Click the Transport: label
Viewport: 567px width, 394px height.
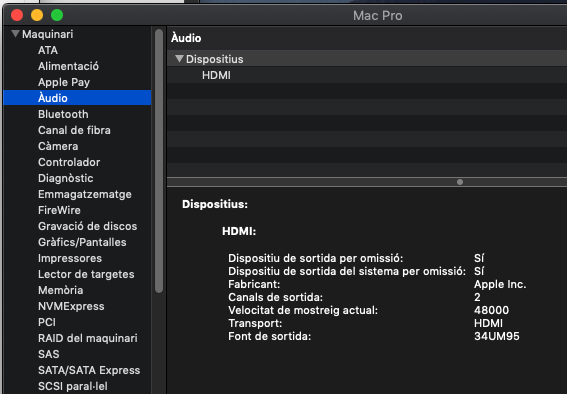click(x=255, y=323)
